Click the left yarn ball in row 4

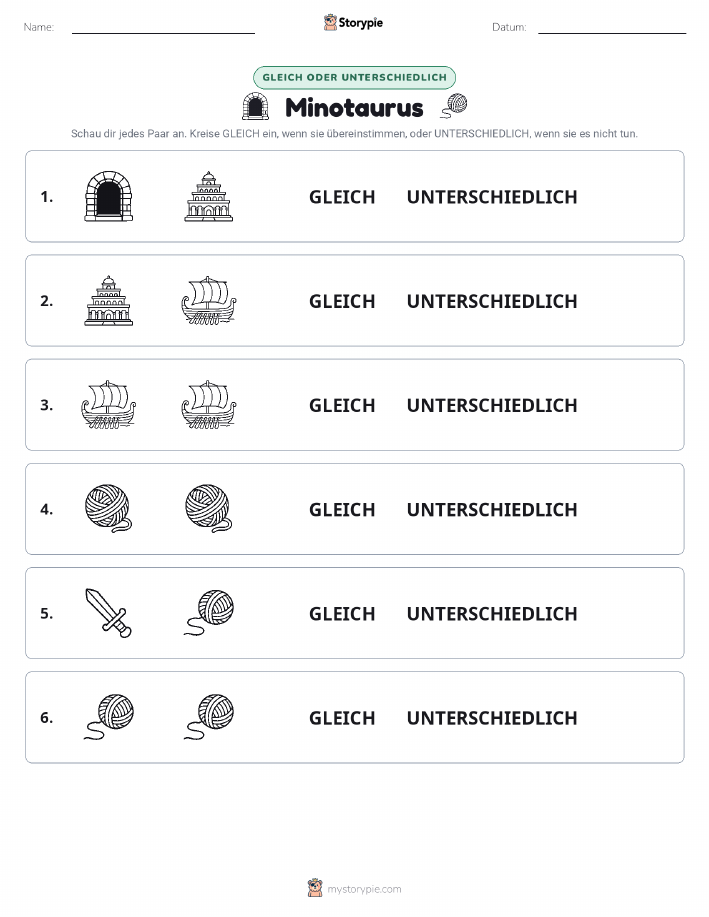click(109, 508)
